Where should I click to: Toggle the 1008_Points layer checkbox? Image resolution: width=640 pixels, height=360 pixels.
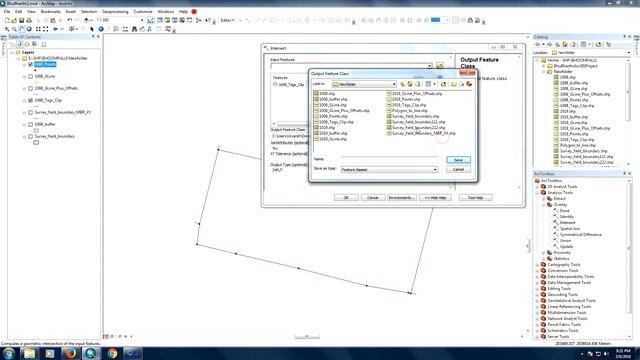pos(30,64)
